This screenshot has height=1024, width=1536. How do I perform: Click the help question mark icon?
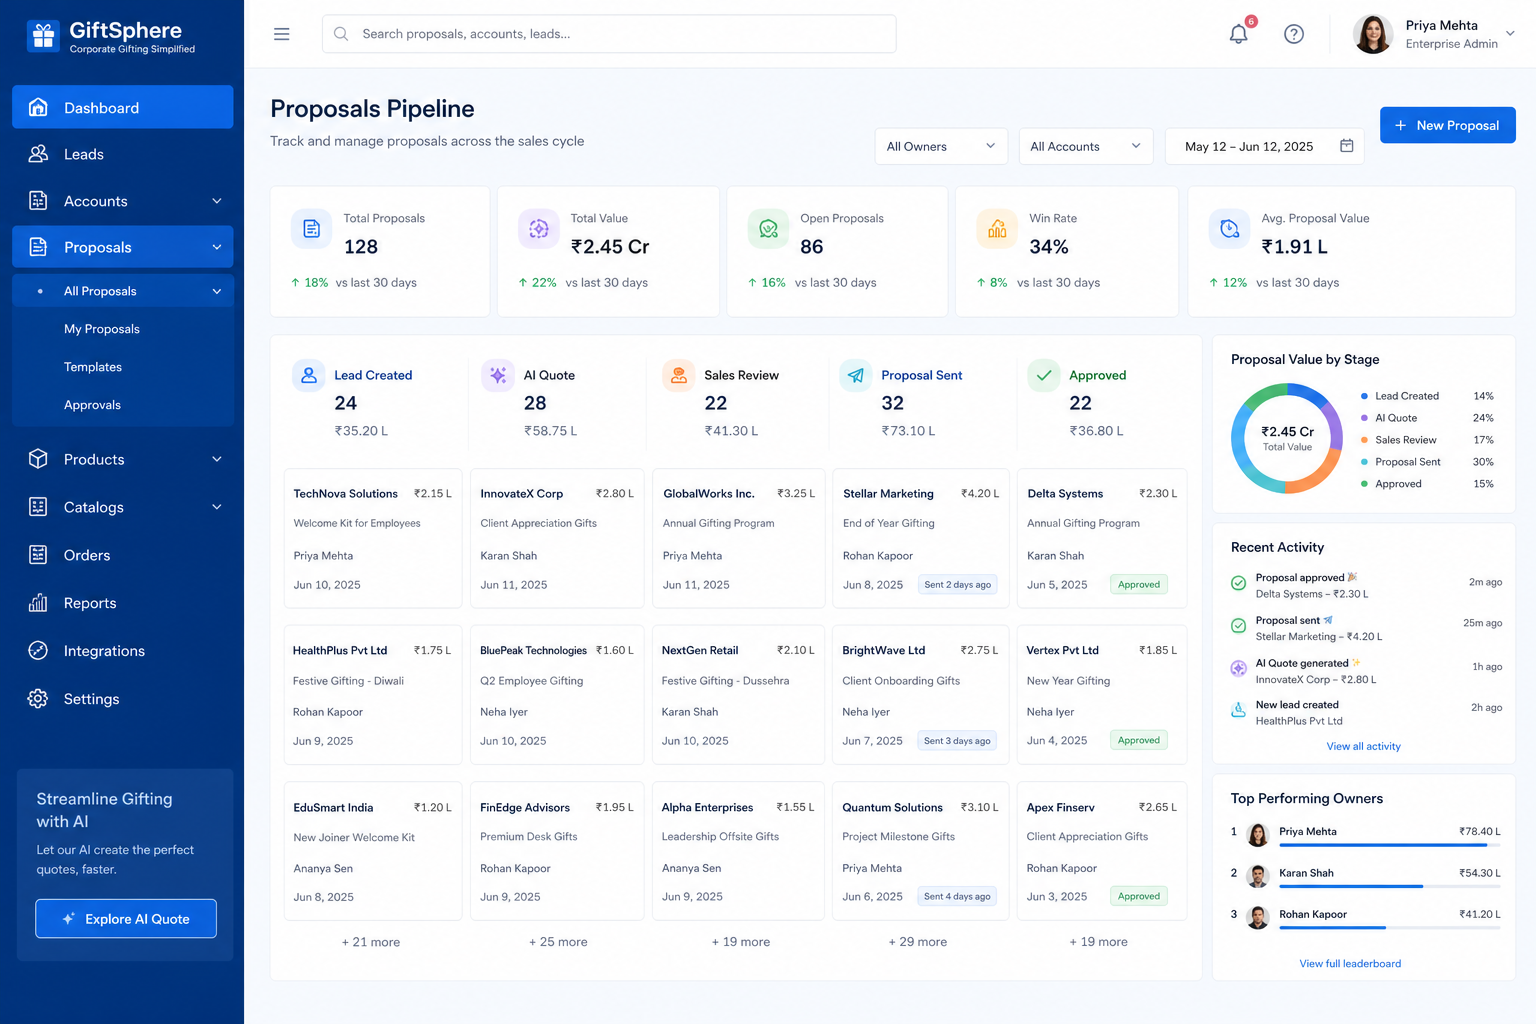click(1294, 34)
